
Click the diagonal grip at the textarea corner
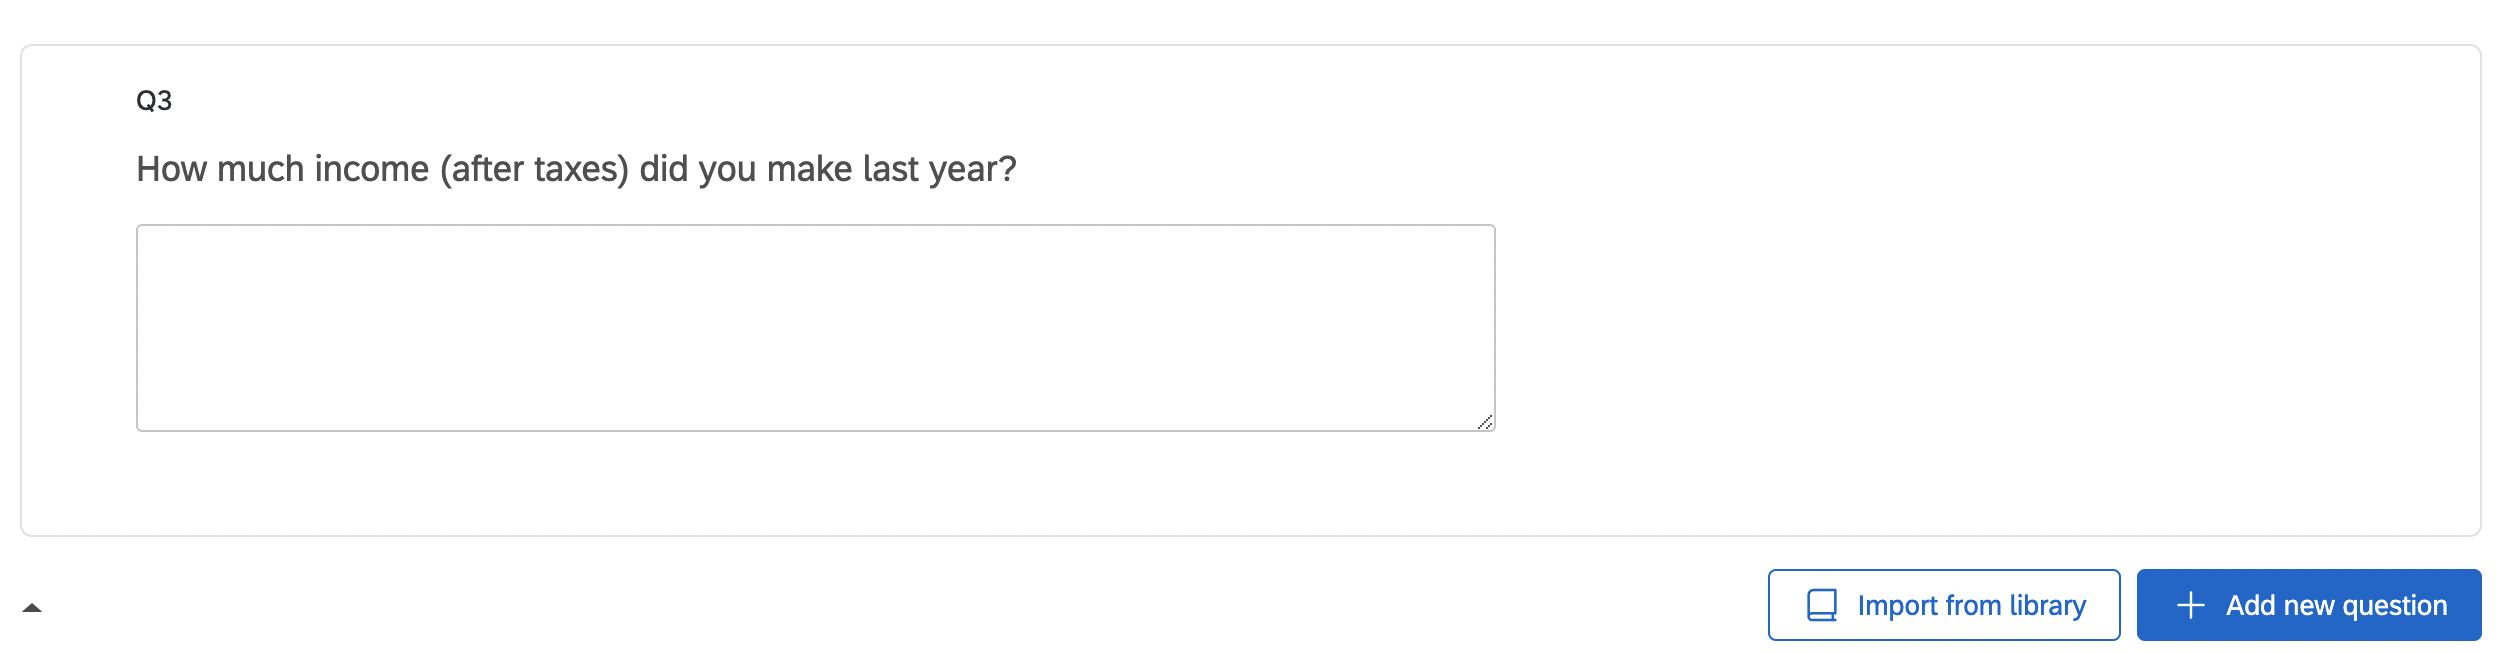pyautogui.click(x=1485, y=422)
